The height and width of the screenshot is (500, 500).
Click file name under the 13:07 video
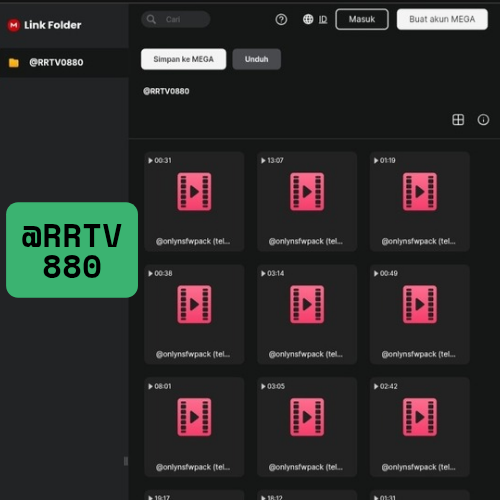(306, 241)
